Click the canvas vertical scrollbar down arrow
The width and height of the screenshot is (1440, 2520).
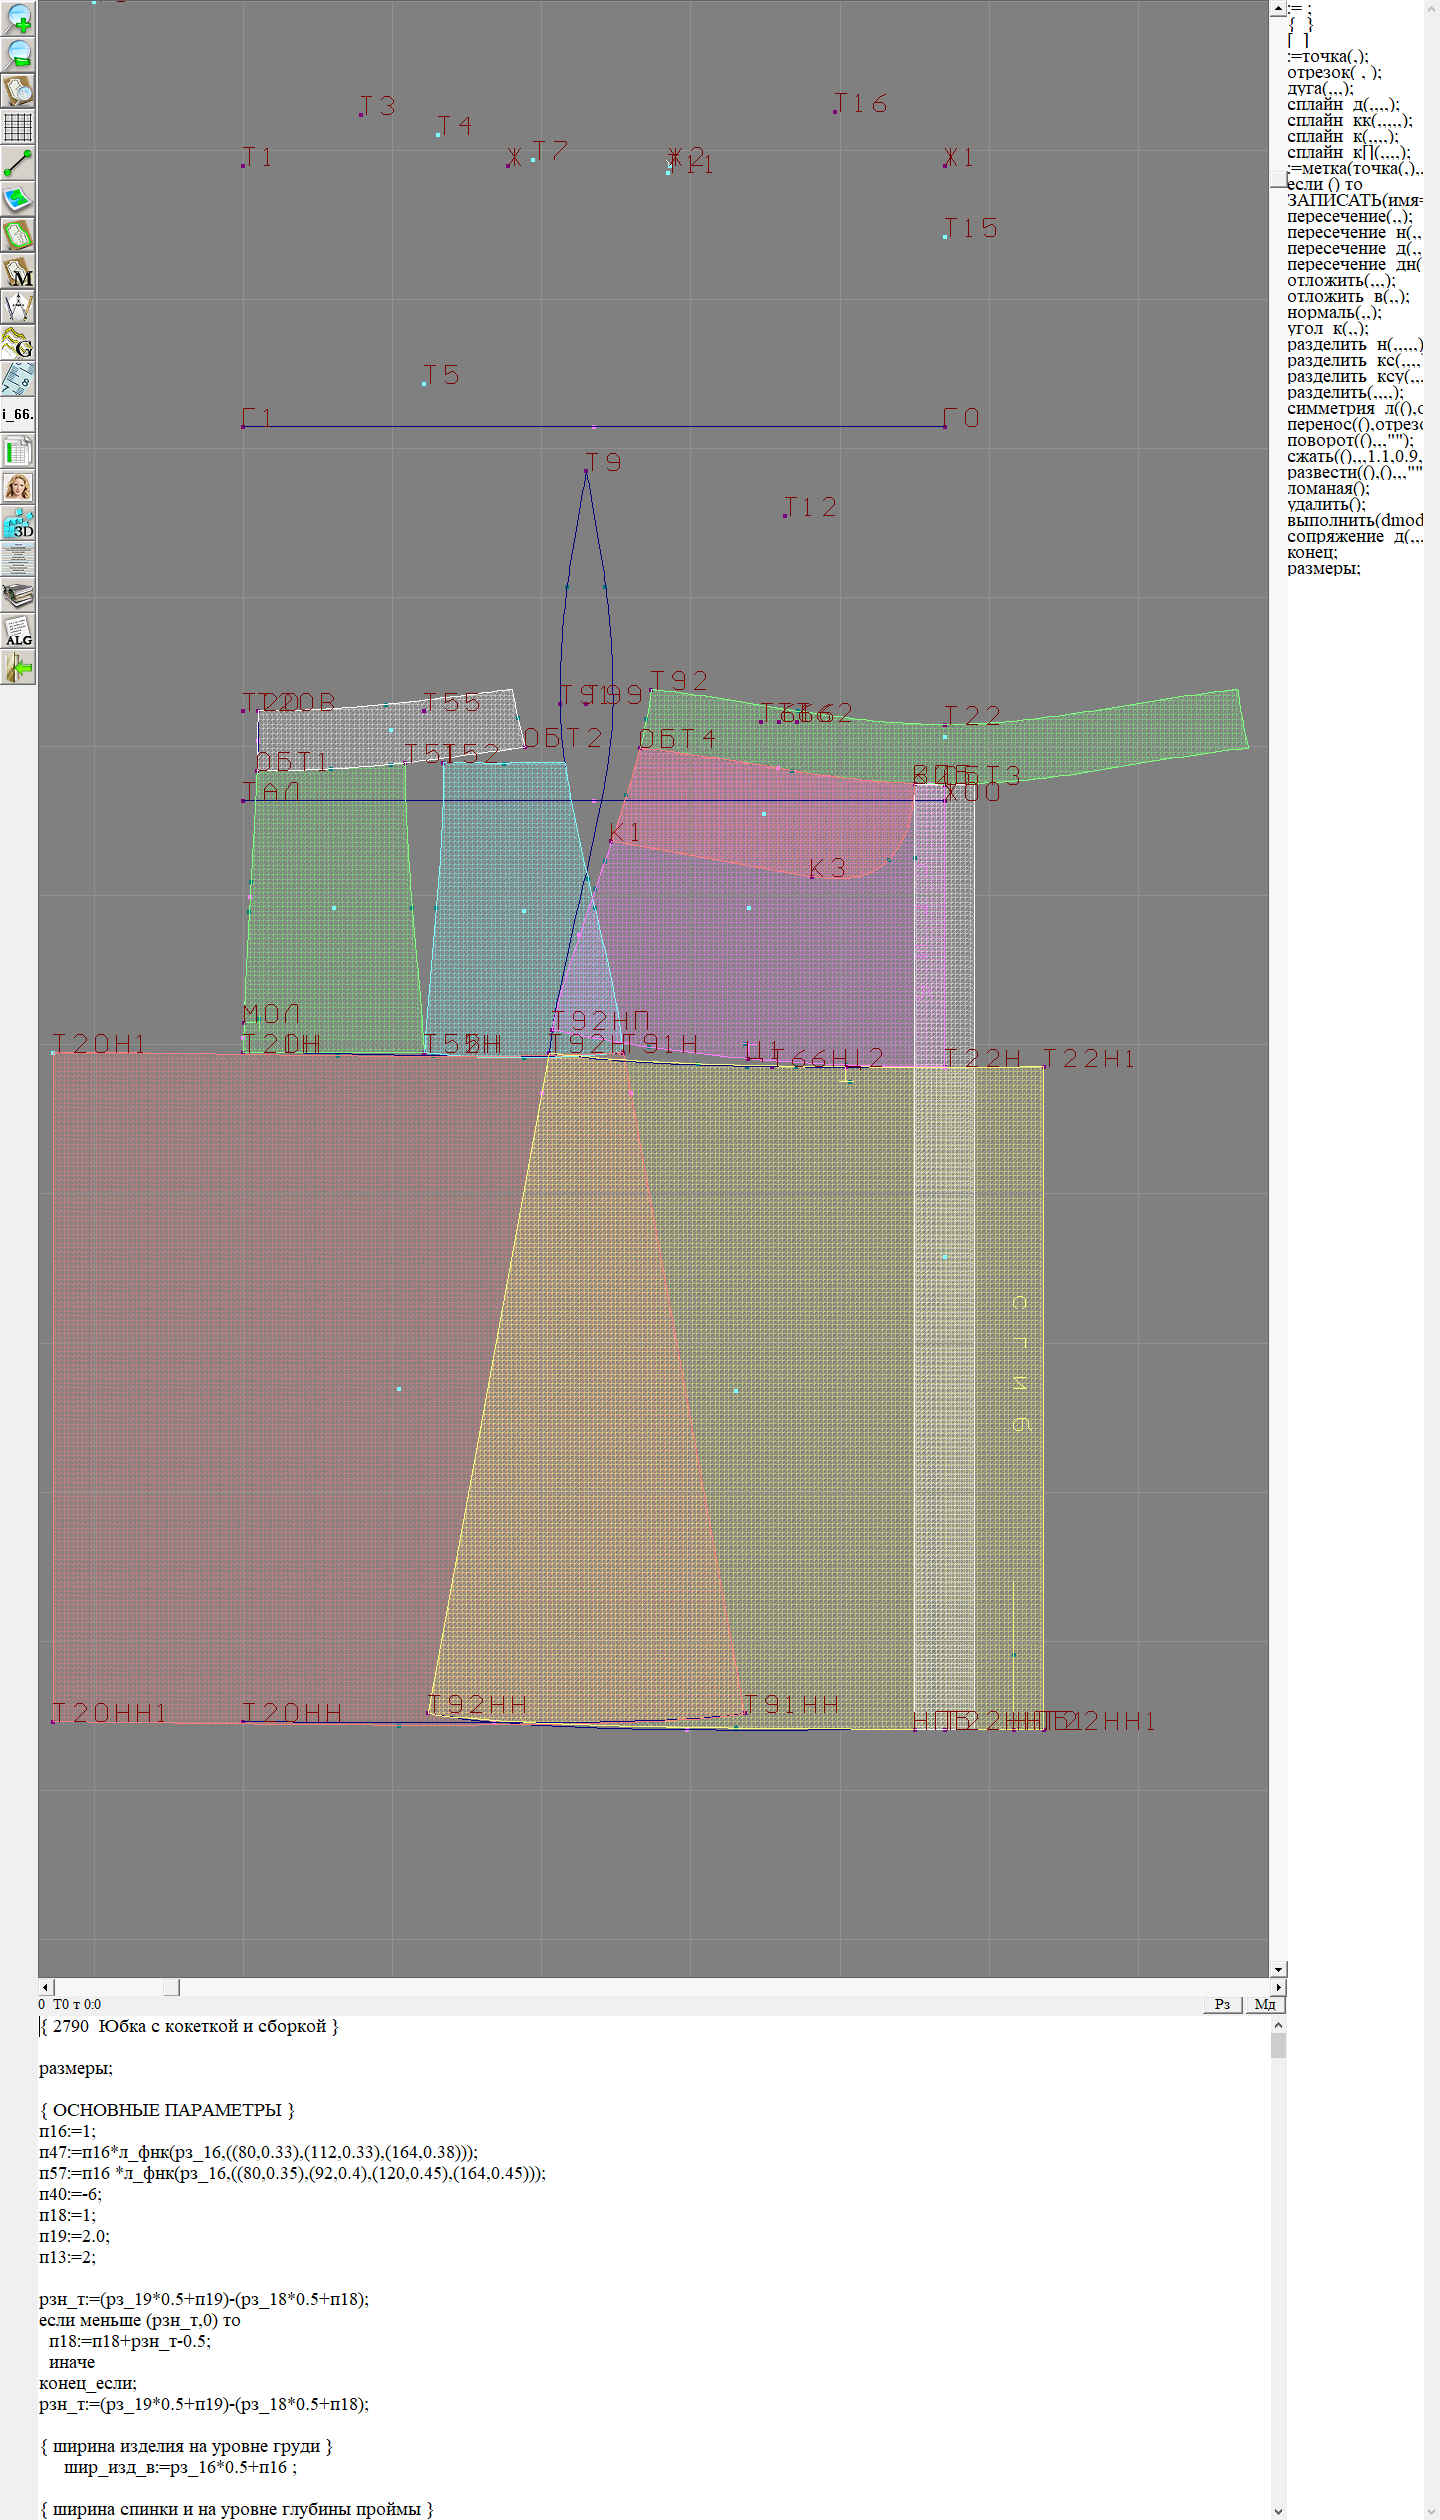tap(1277, 1969)
